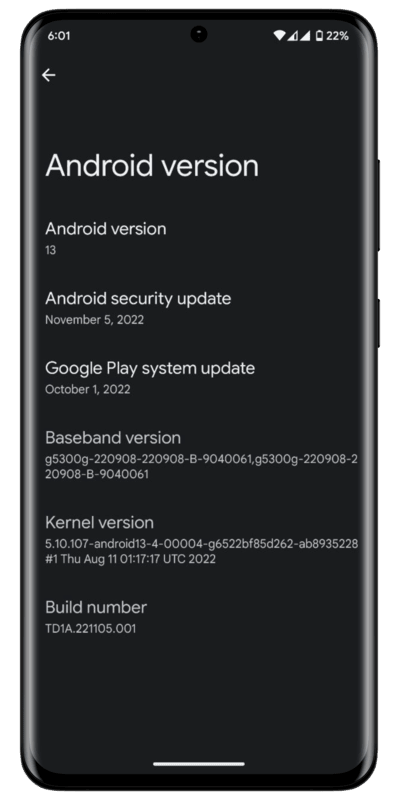Tap the Wi-Fi status icon
The image size is (400, 800).
click(x=279, y=36)
